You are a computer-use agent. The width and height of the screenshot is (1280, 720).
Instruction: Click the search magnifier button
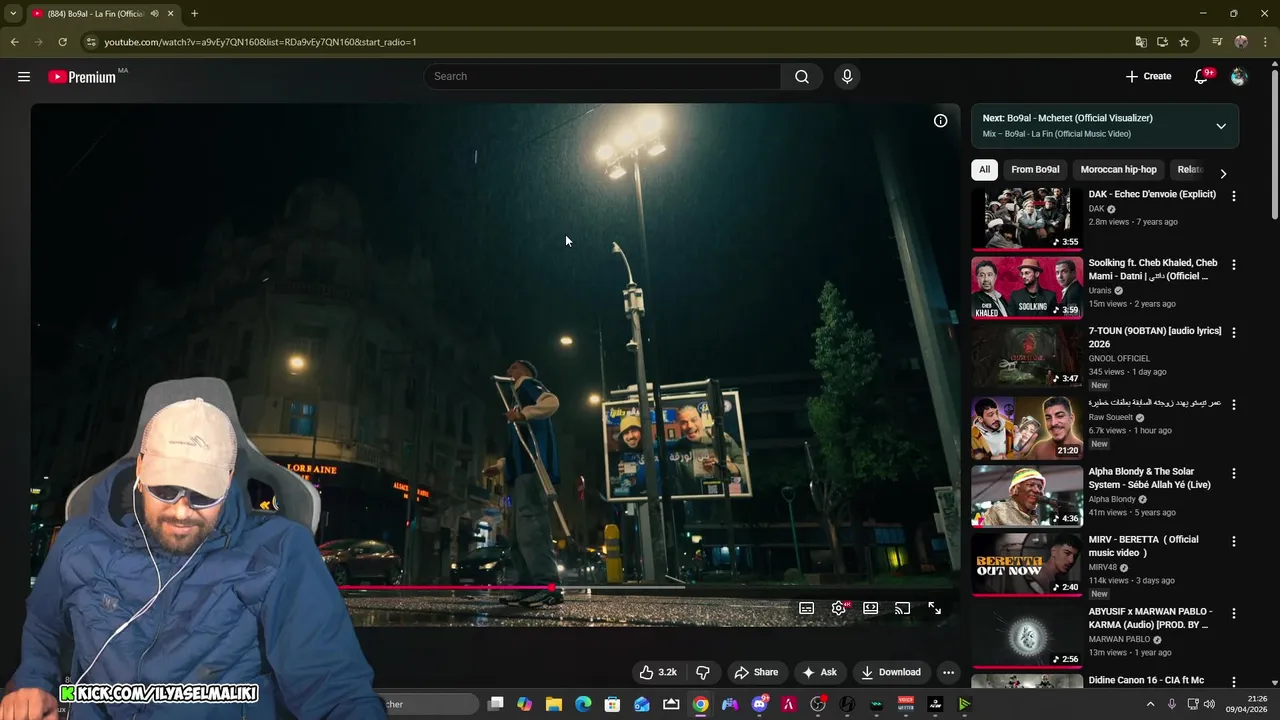click(802, 76)
